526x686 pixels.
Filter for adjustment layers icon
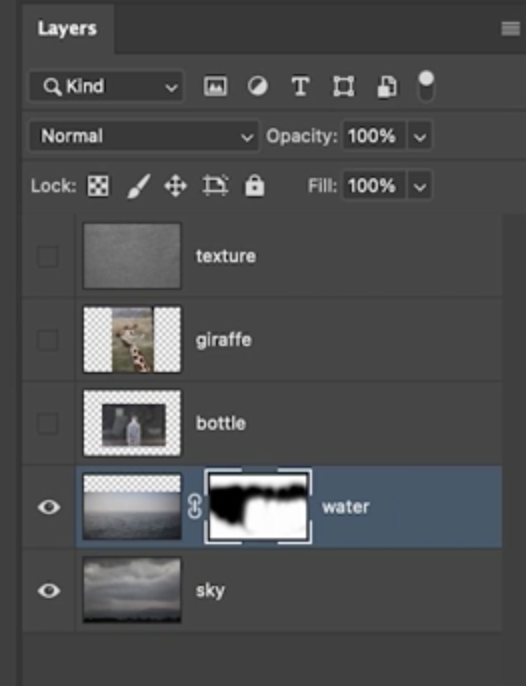(257, 86)
